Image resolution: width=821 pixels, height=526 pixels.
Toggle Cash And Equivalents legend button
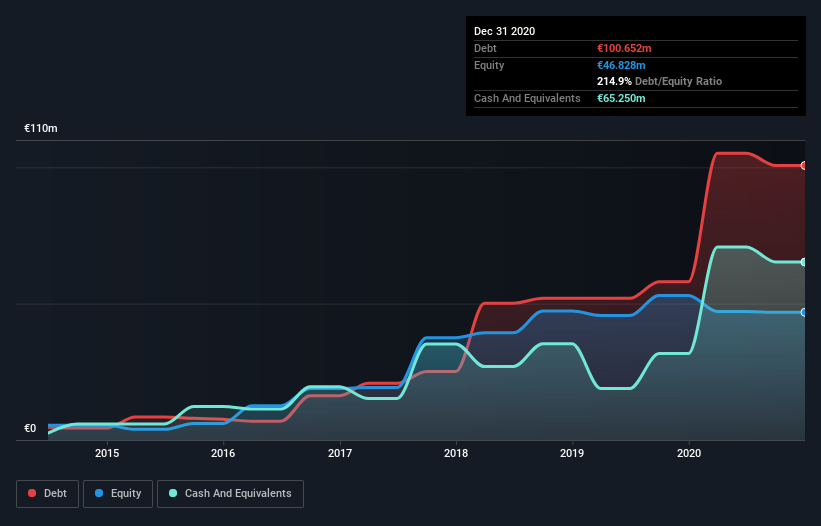pos(230,494)
